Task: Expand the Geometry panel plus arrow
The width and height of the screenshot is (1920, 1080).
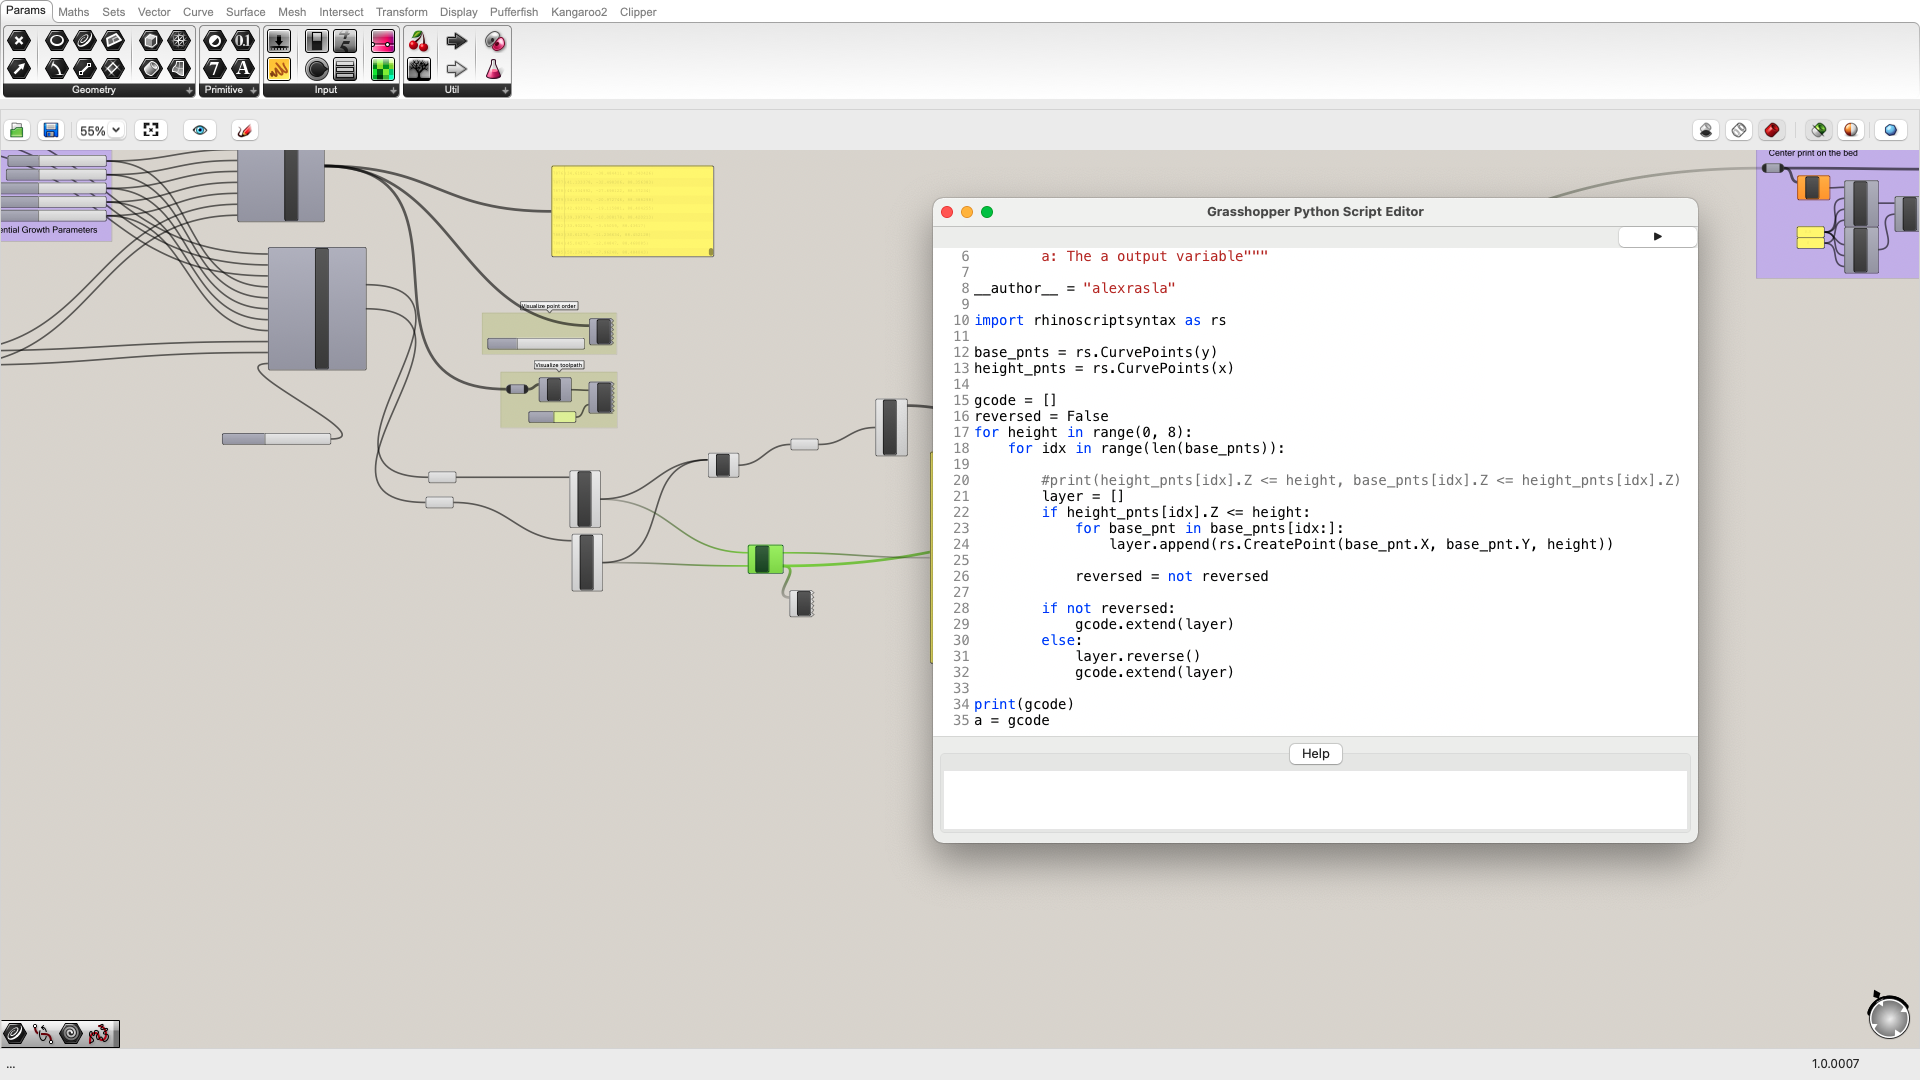Action: pos(189,90)
